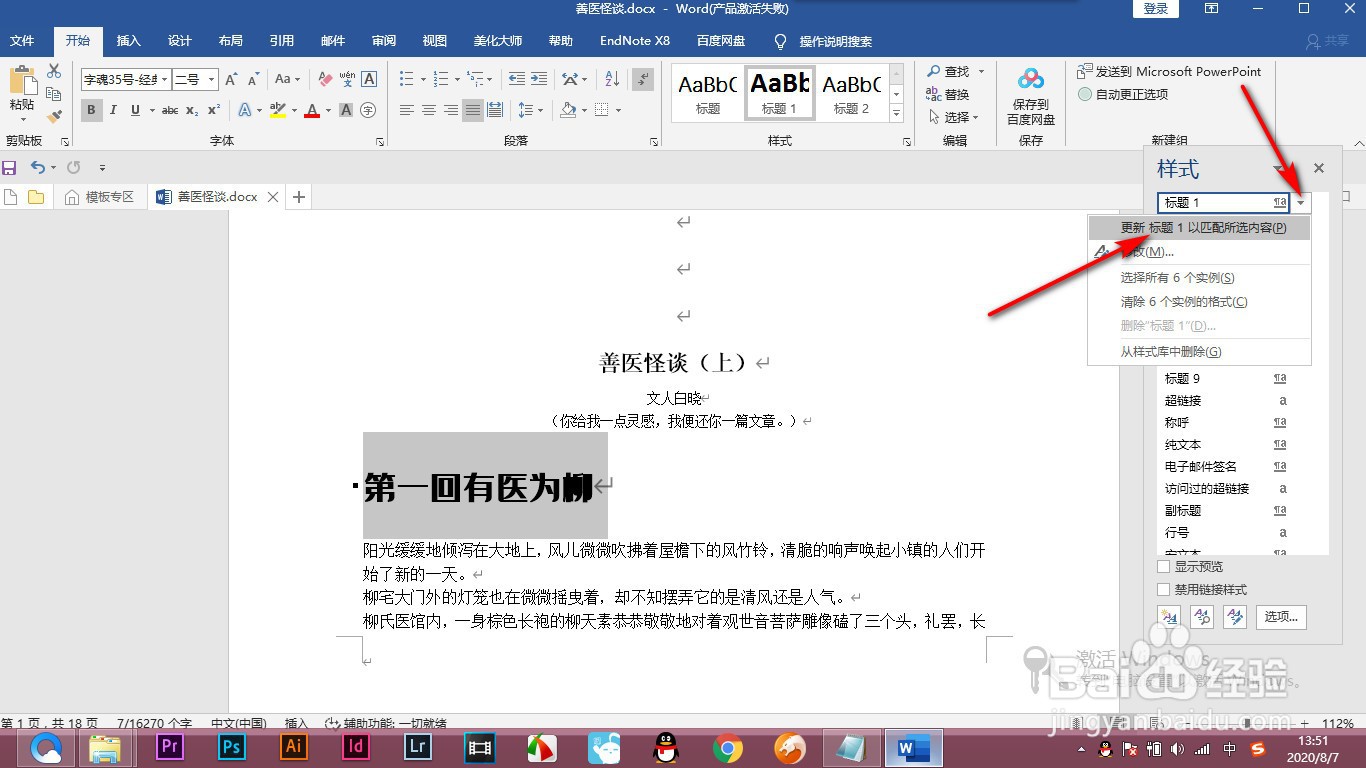This screenshot has height=768, width=1366.
Task: Open font size dropdown 二号
Action: pos(212,79)
